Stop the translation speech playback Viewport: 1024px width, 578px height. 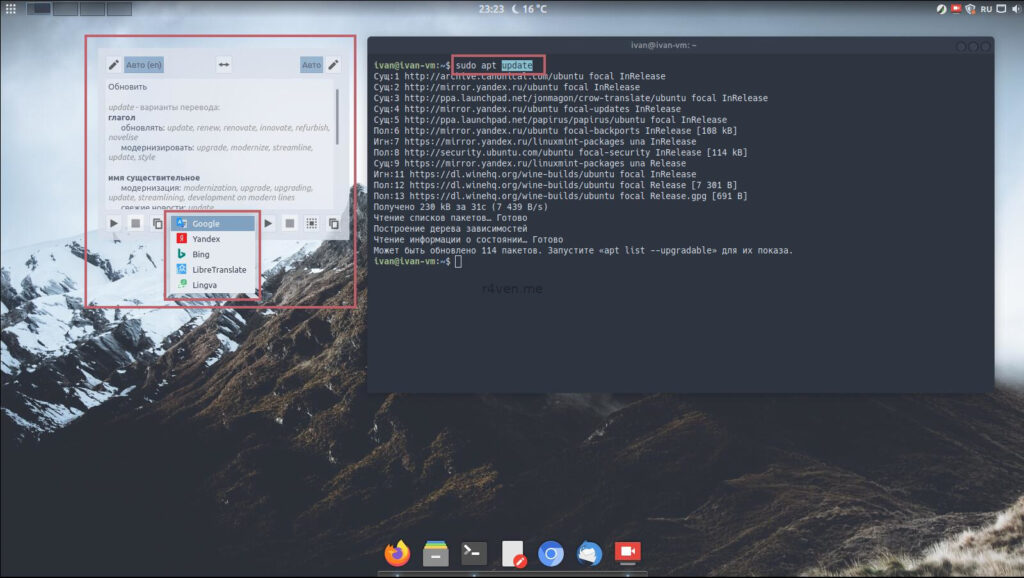pyautogui.click(x=290, y=223)
